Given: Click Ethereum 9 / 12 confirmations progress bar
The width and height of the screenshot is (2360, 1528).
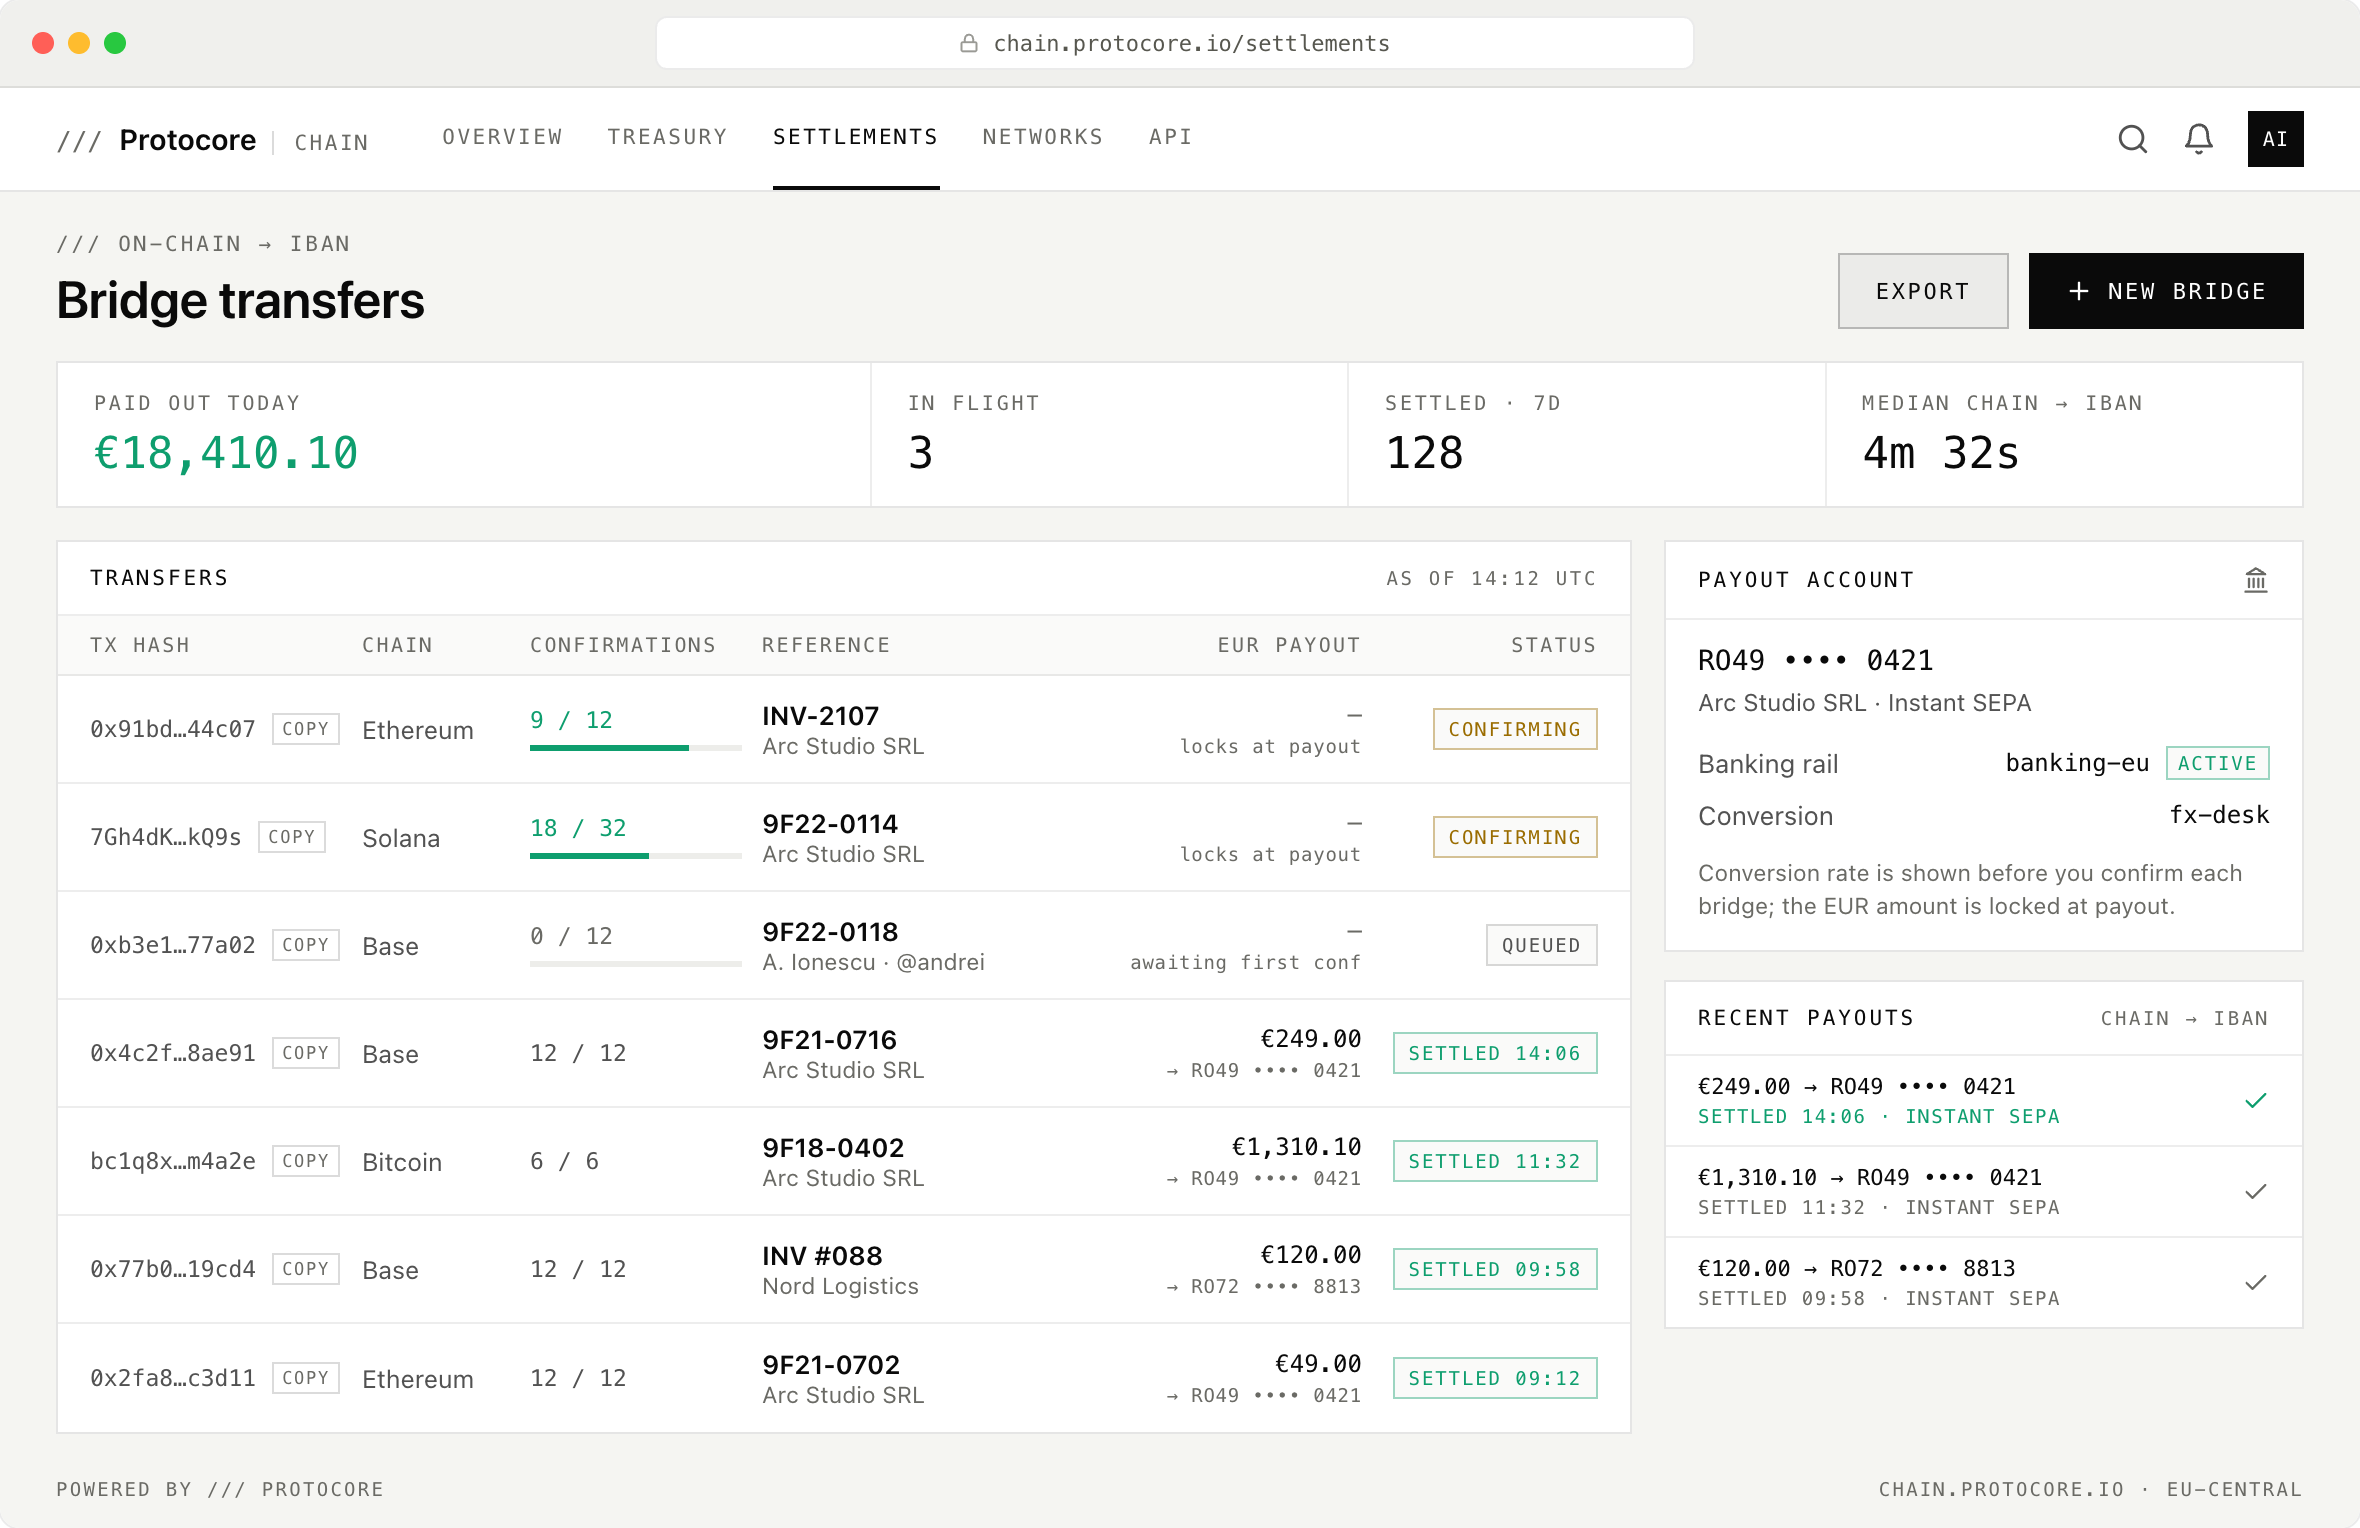Looking at the screenshot, I should pos(636,748).
